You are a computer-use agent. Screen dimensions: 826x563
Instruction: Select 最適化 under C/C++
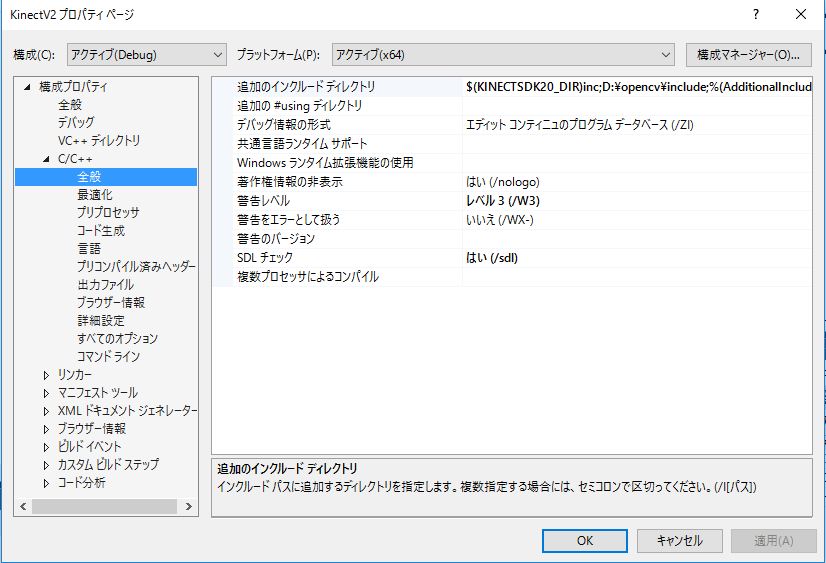tap(95, 195)
